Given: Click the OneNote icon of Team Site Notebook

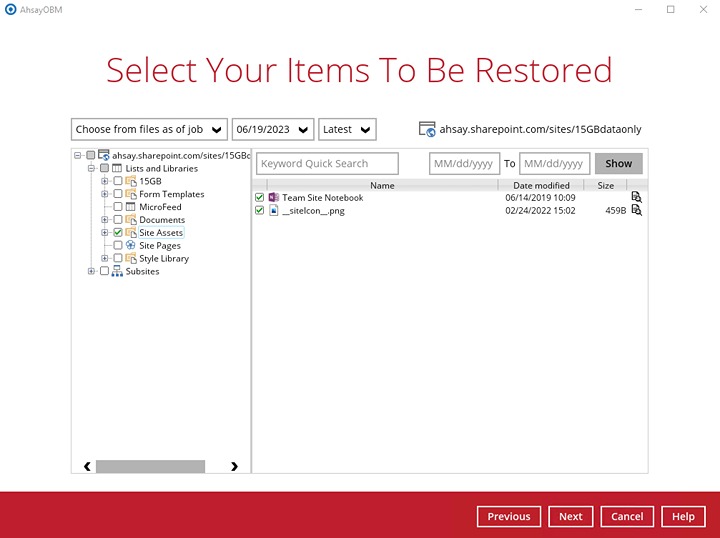Looking at the screenshot, I should pos(274,197).
